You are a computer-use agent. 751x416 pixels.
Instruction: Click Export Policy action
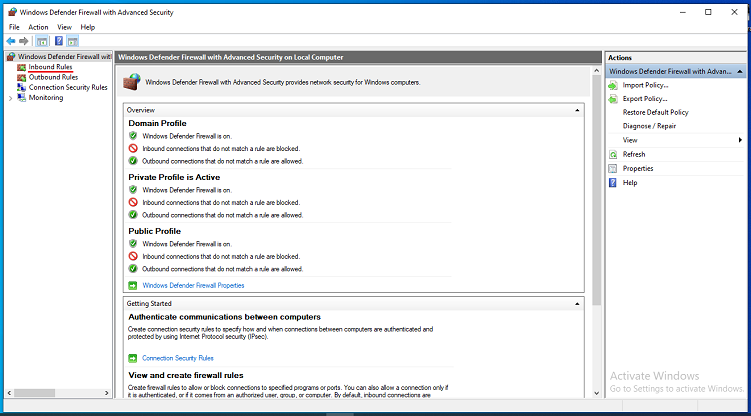coord(645,99)
